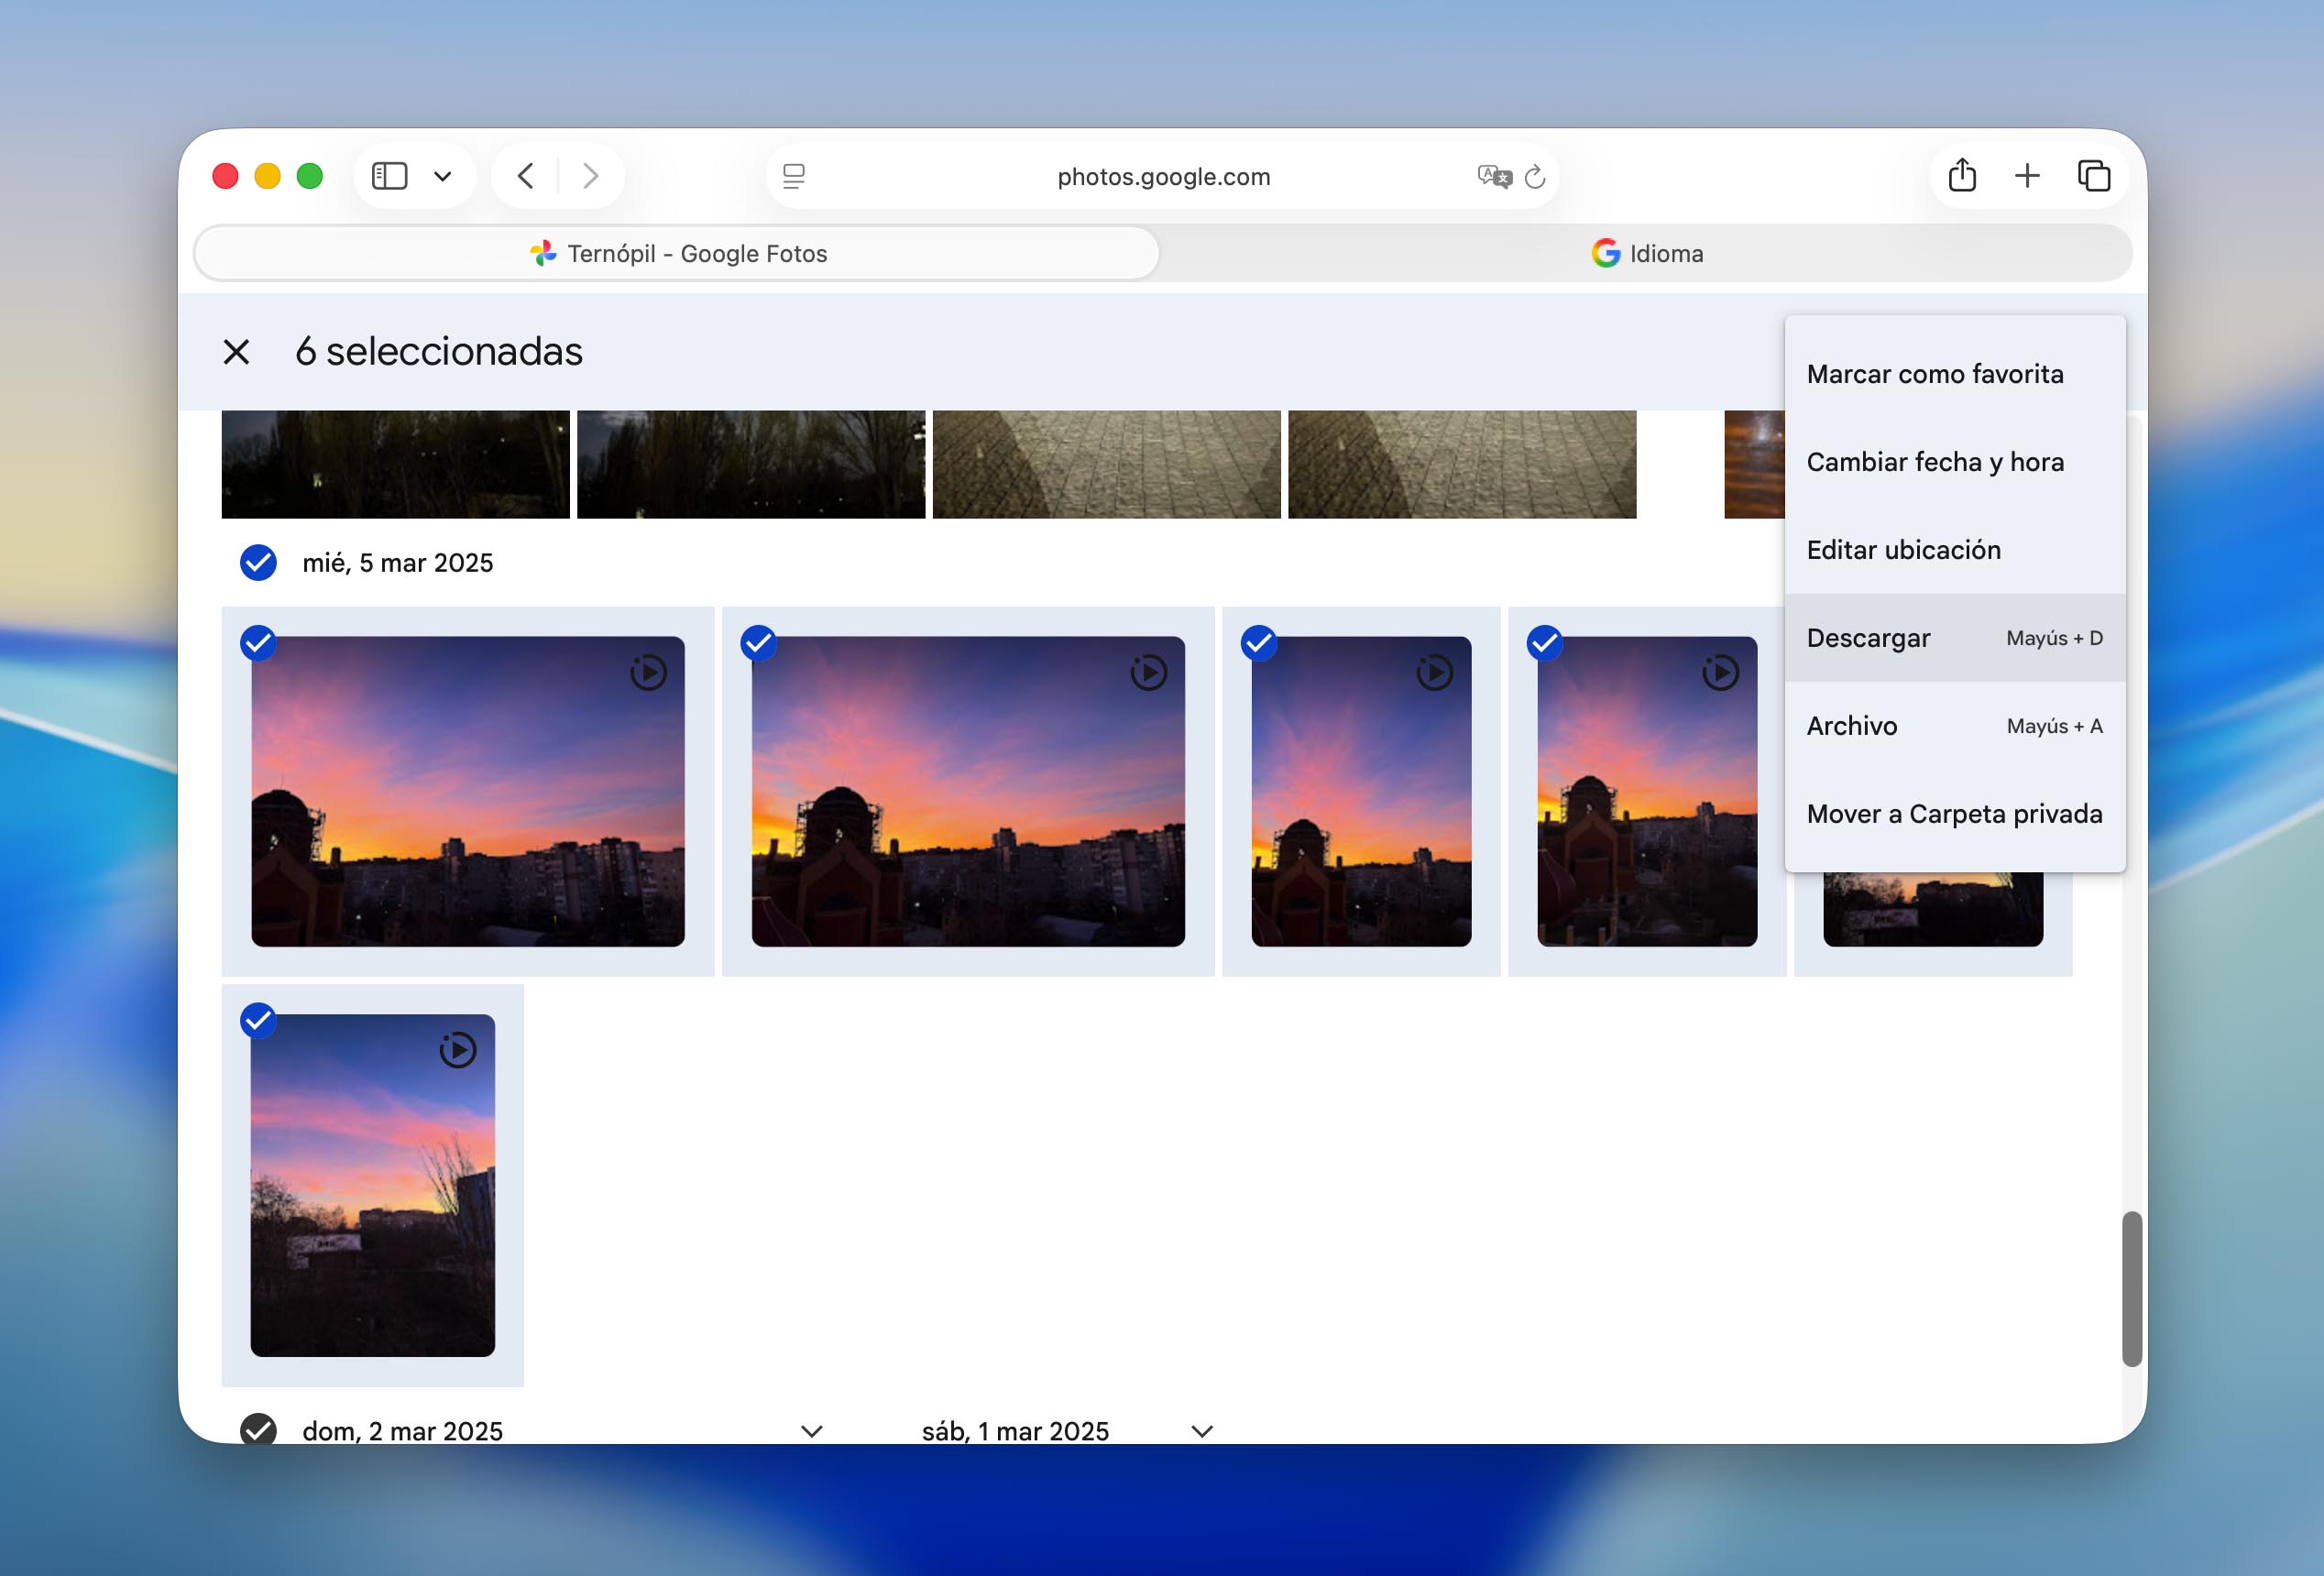Go back with the left arrow
Image resolution: width=2324 pixels, height=1576 pixels.
click(525, 176)
